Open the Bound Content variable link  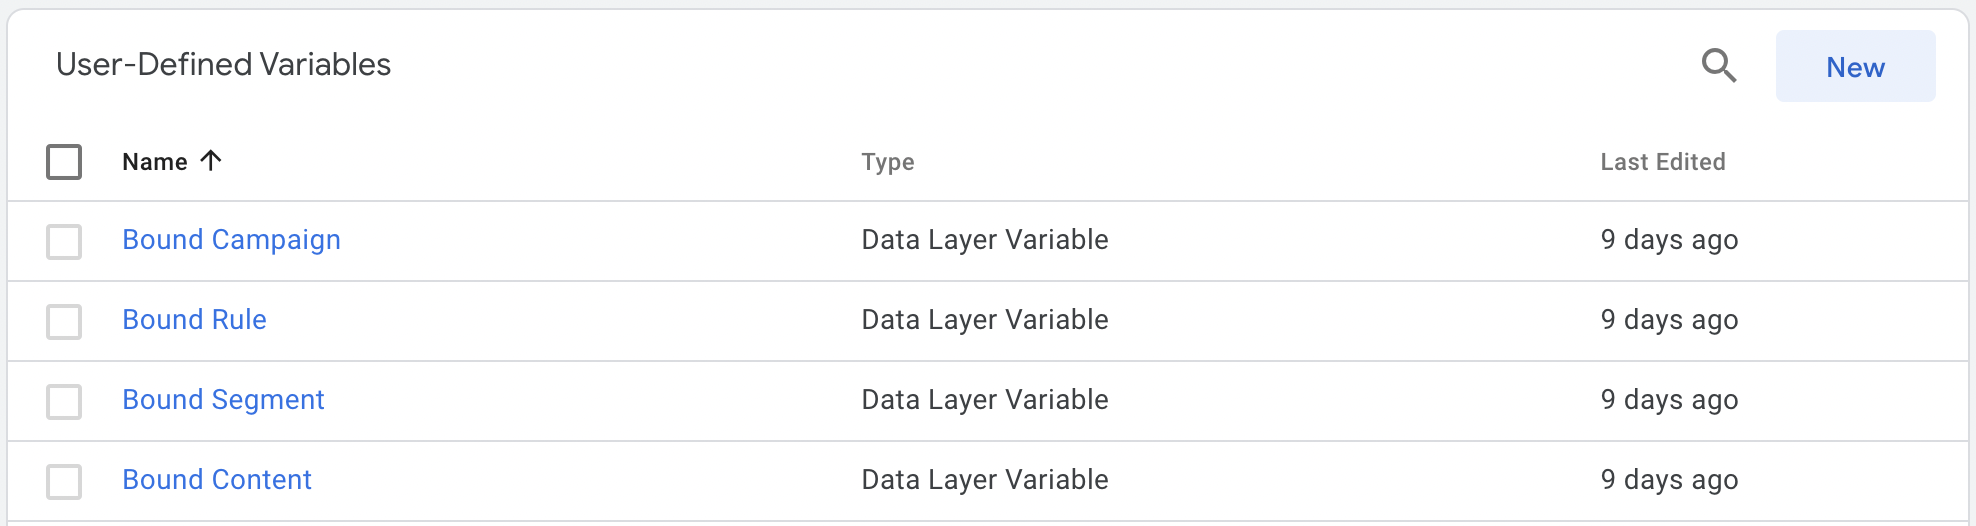pos(217,480)
